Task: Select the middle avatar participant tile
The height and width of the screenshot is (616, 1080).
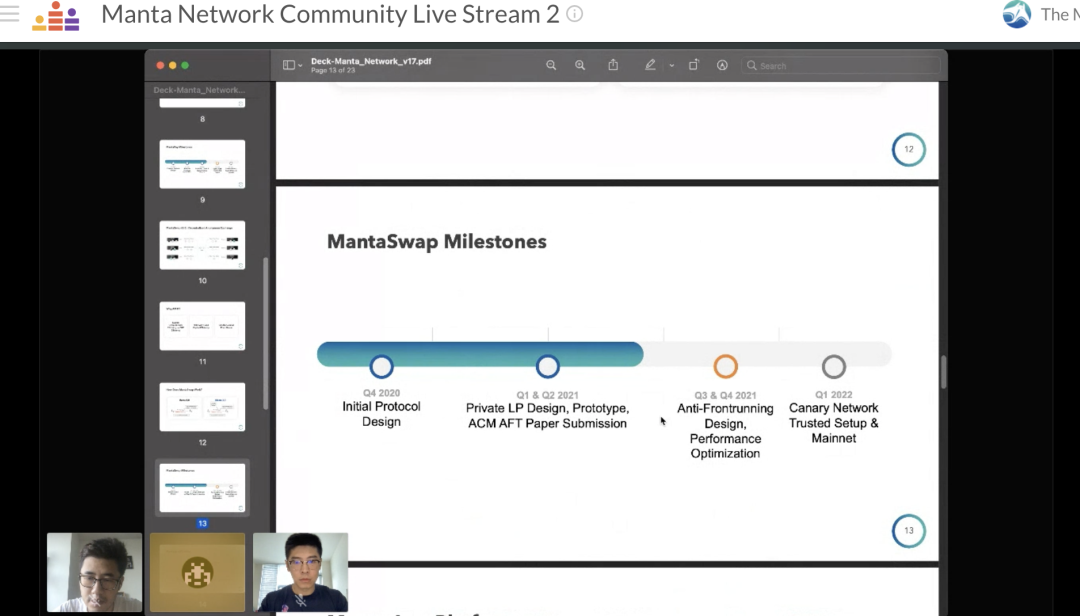Action: pyautogui.click(x=198, y=572)
